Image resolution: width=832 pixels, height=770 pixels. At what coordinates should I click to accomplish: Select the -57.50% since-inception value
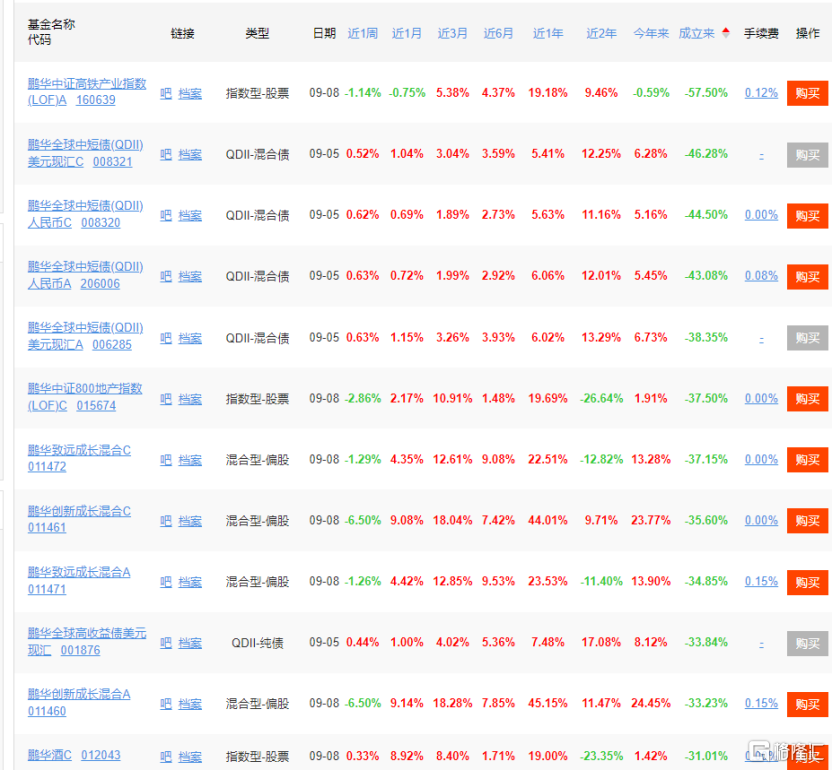point(706,93)
